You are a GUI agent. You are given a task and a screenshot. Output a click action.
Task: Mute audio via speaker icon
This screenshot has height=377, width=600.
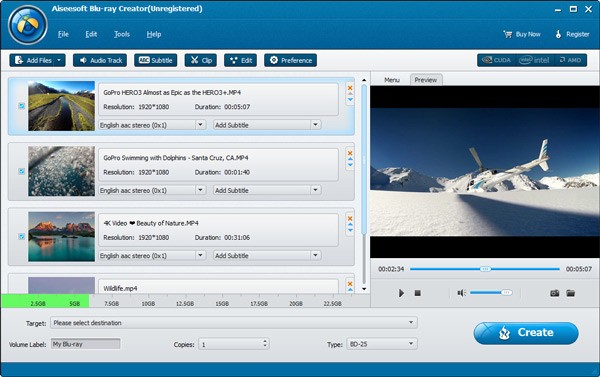(461, 293)
